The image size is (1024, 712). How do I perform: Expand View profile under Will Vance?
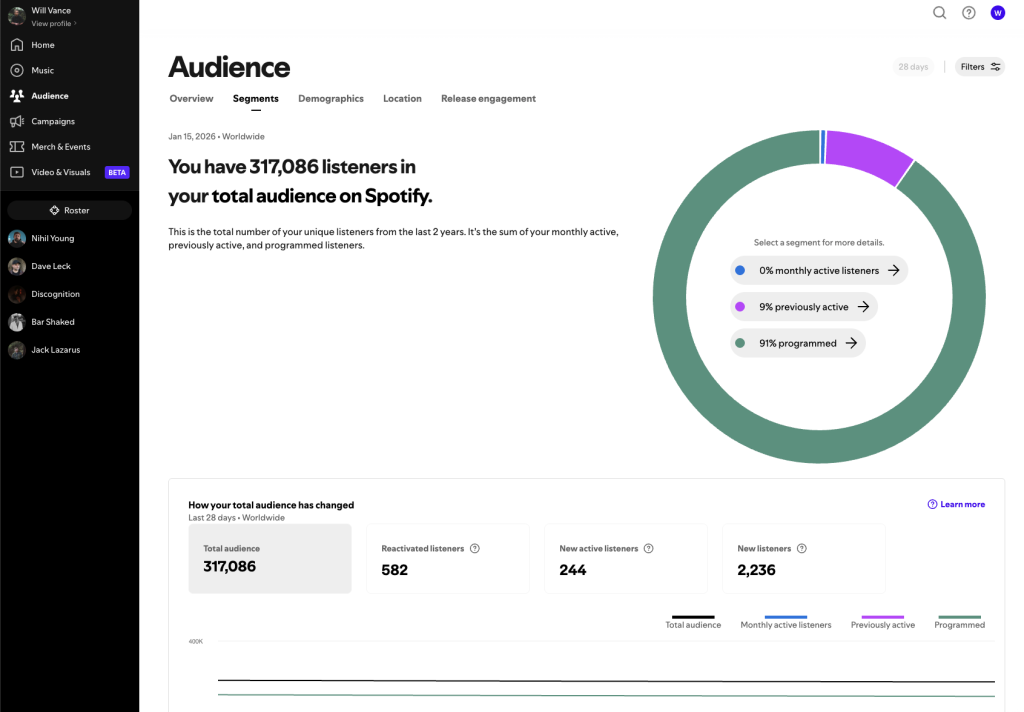click(x=54, y=23)
